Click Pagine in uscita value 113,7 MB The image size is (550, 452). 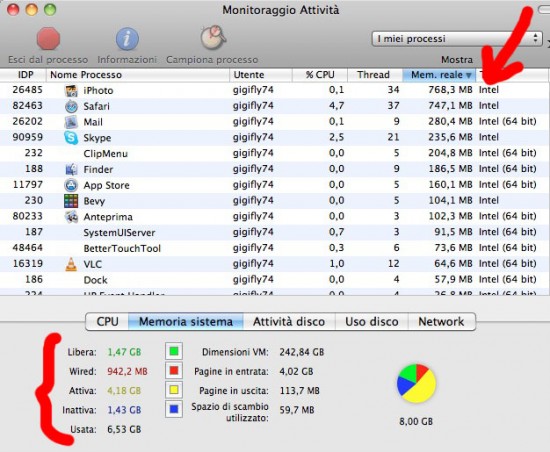pos(300,391)
